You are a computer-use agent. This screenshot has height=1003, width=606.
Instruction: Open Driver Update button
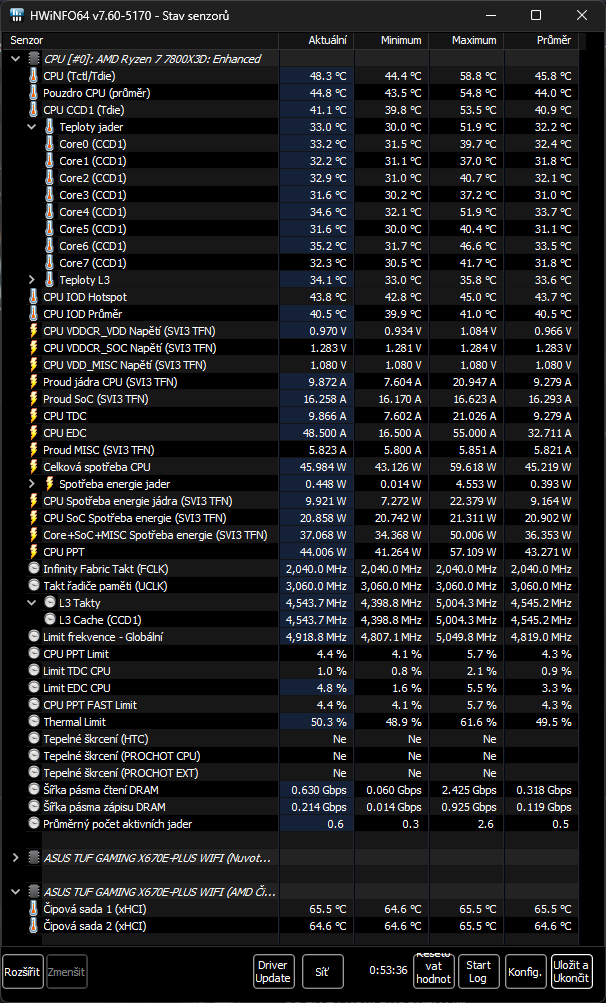click(x=273, y=972)
